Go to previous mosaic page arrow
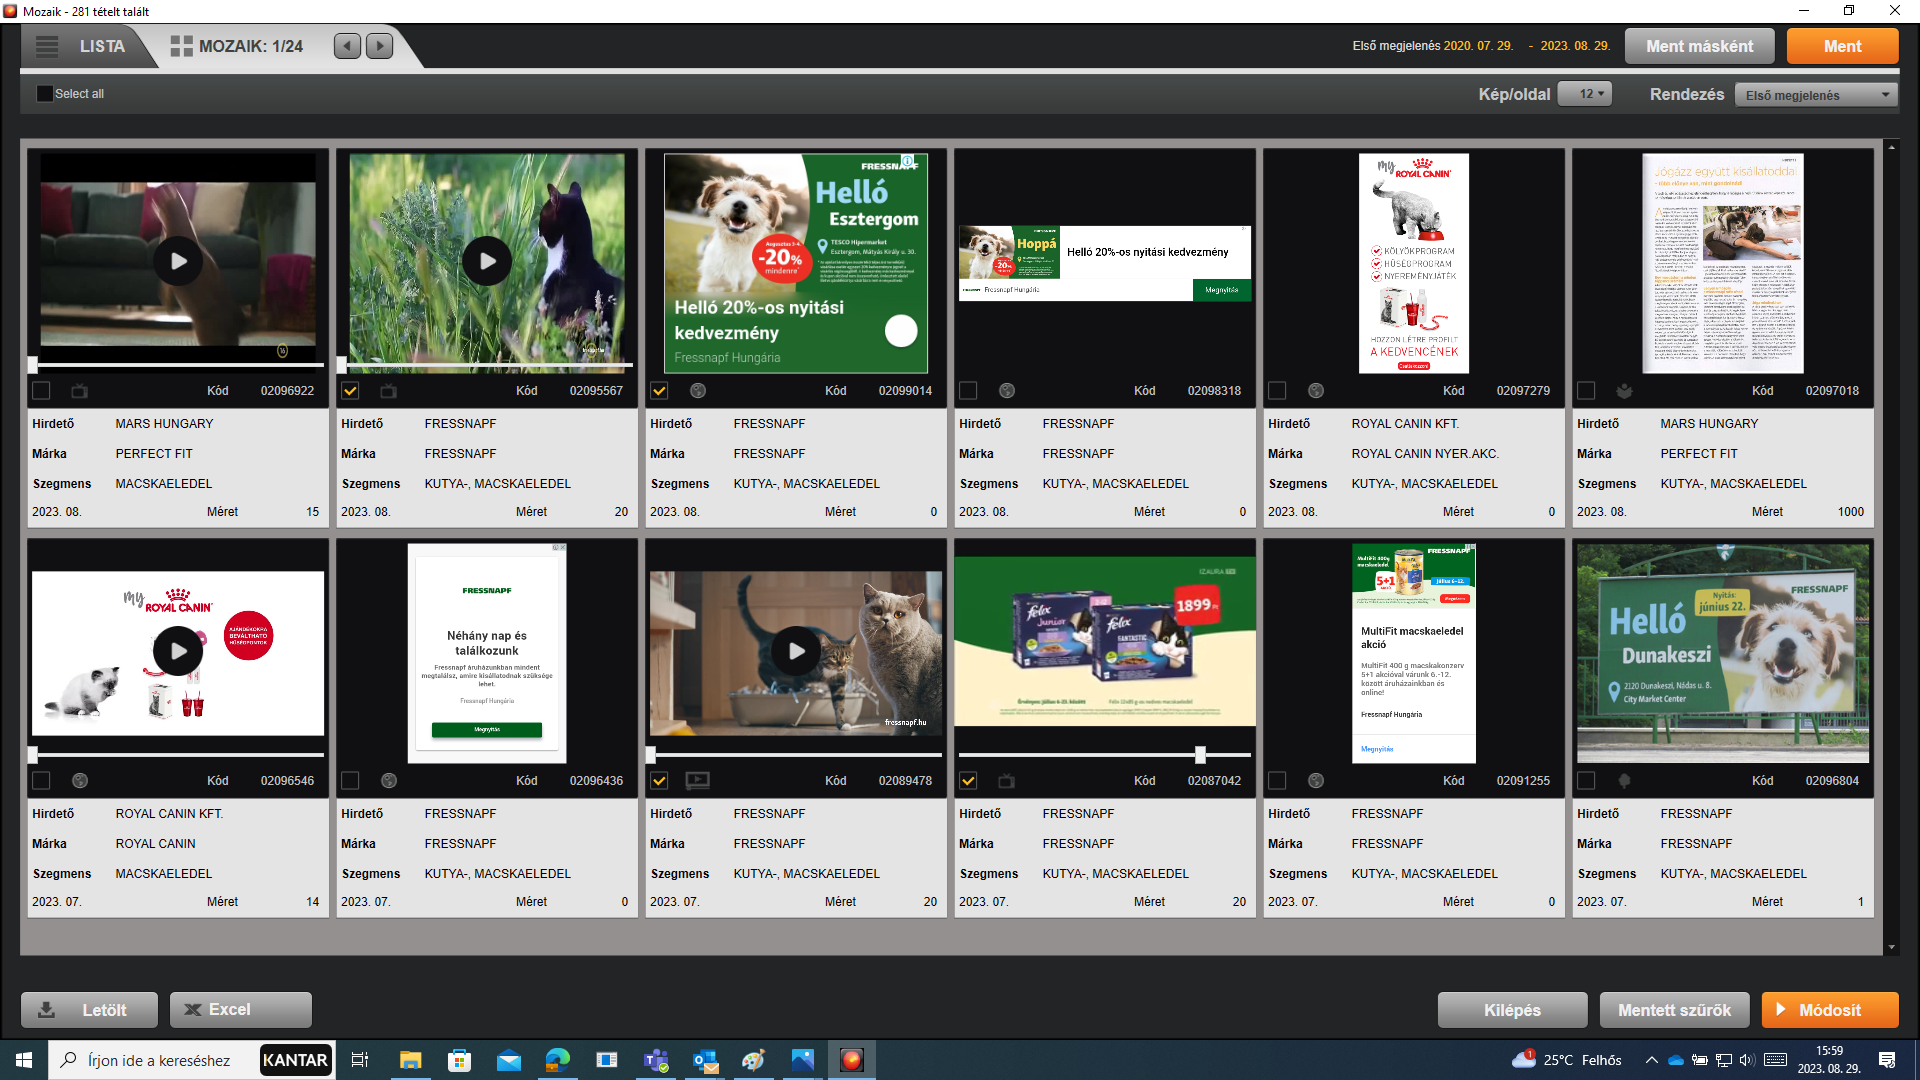The image size is (1920, 1080). point(347,46)
